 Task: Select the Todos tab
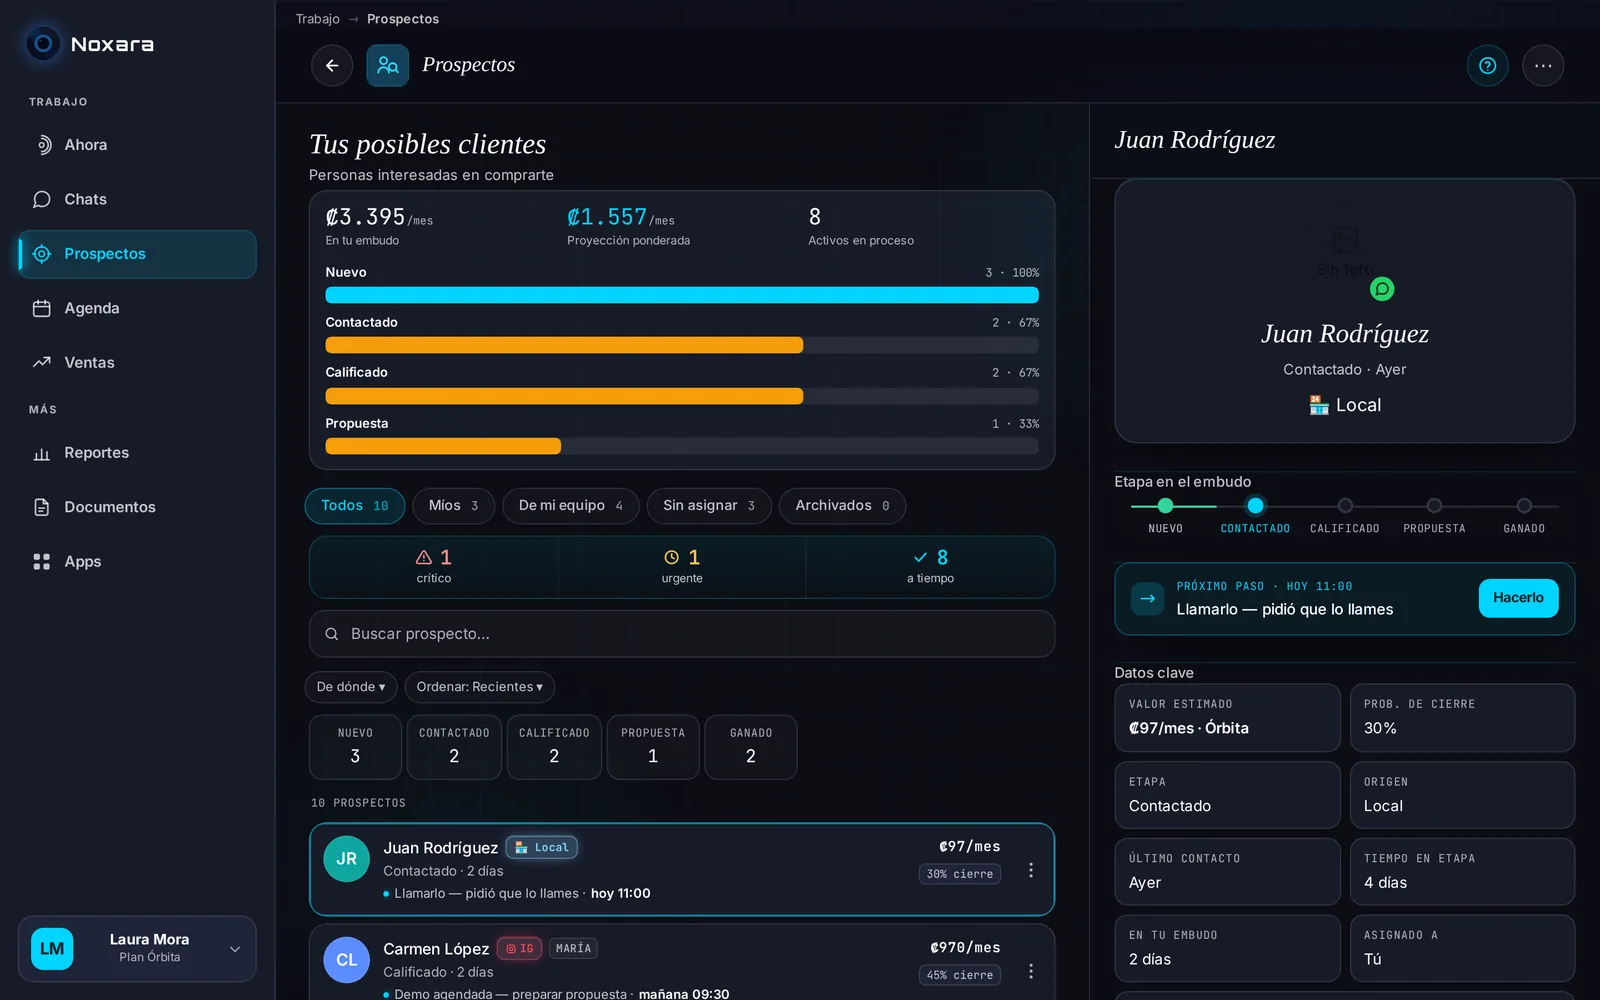355,506
